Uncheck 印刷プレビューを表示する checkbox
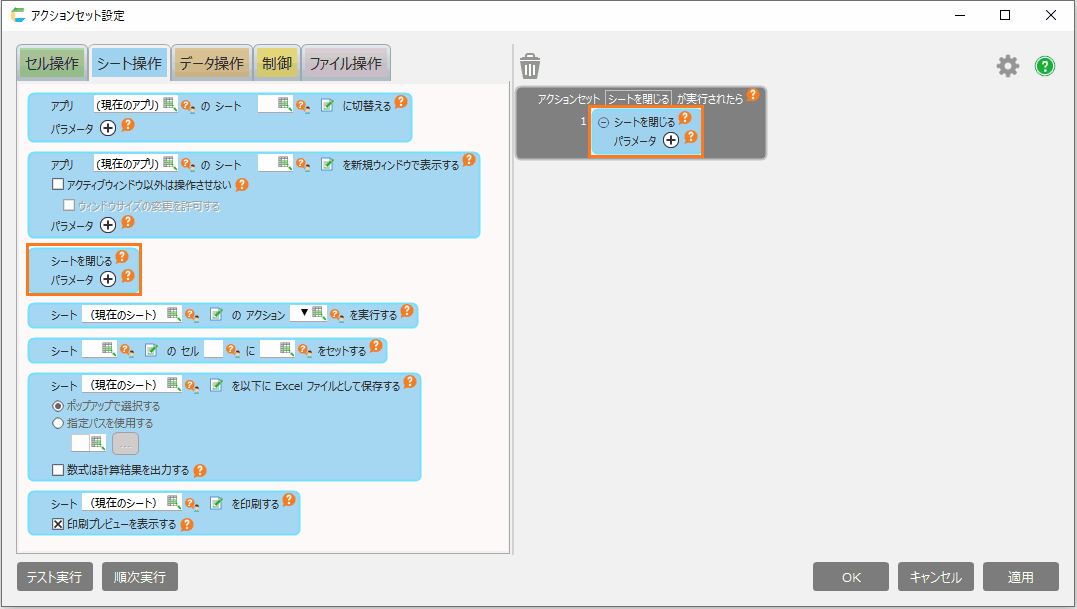The image size is (1077, 609). pos(58,524)
